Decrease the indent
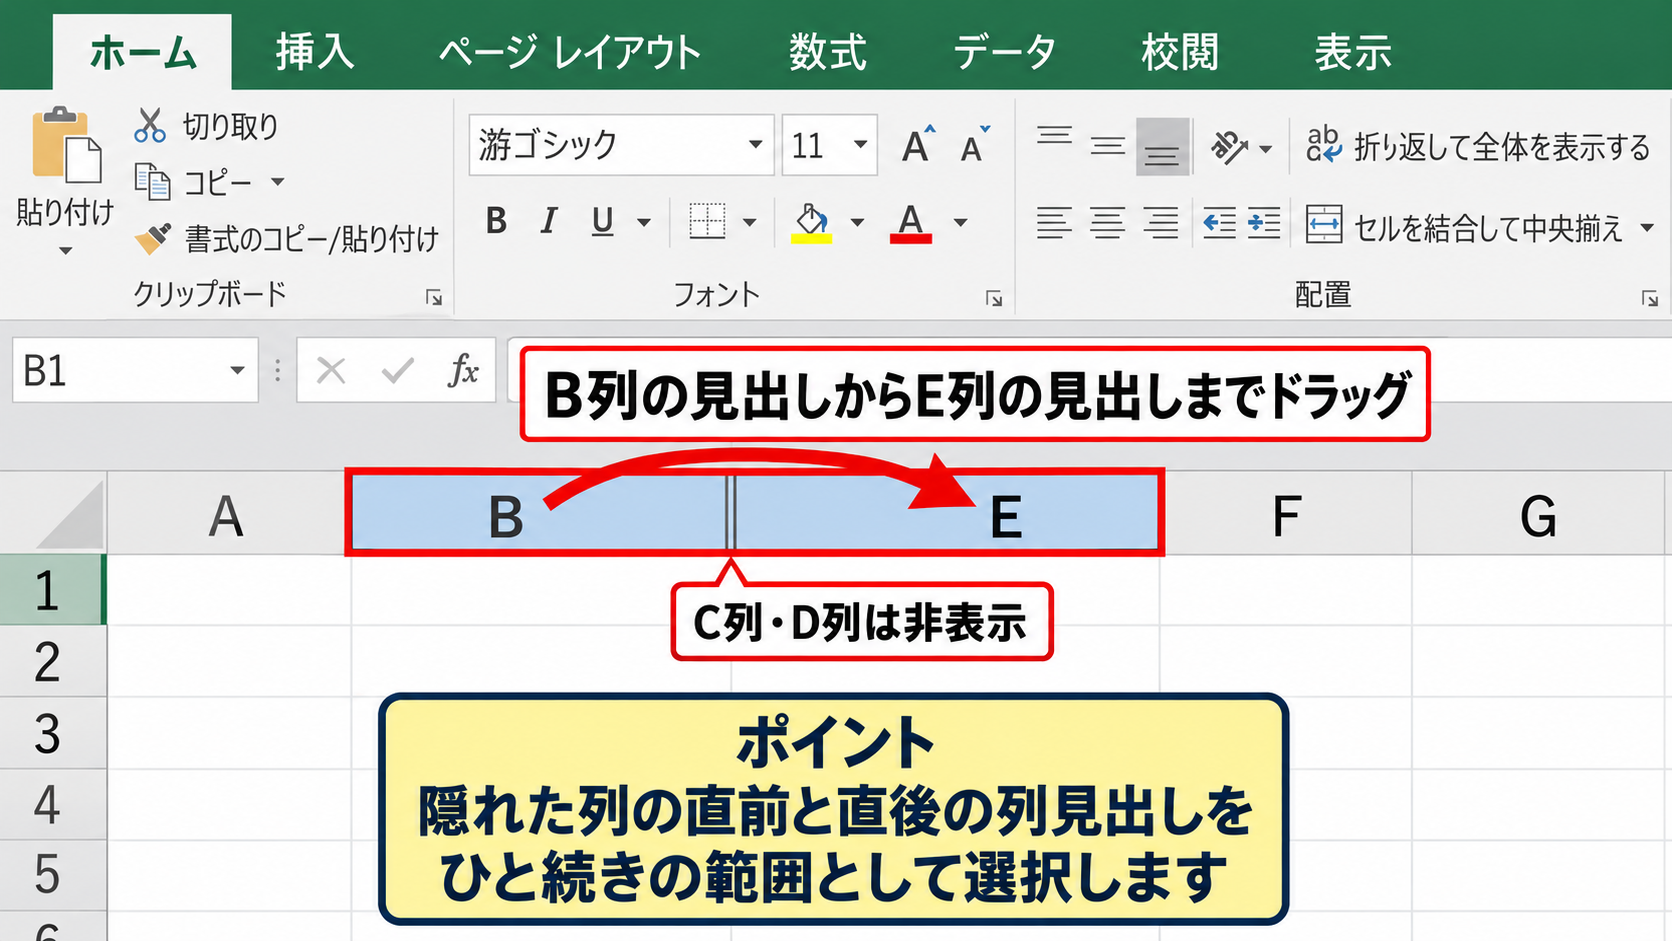 tap(1218, 222)
